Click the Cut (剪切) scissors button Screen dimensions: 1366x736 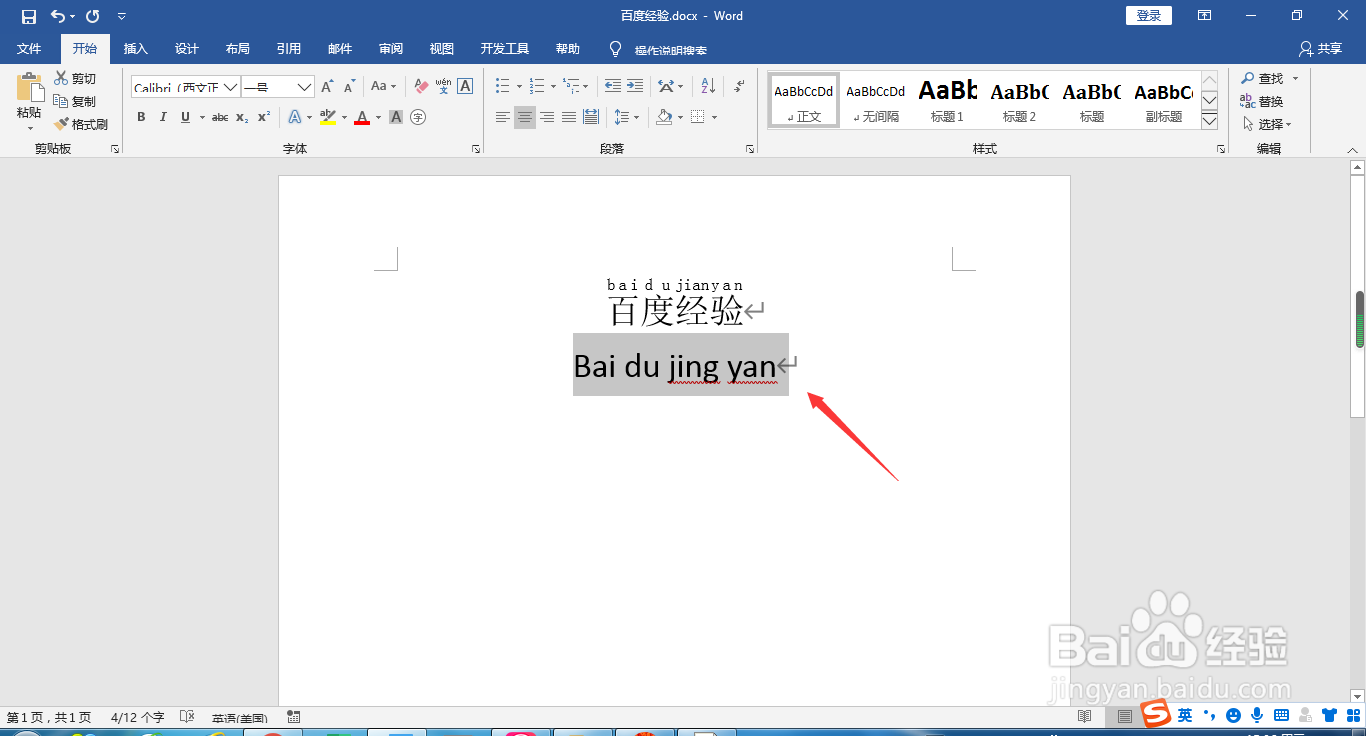(75, 78)
